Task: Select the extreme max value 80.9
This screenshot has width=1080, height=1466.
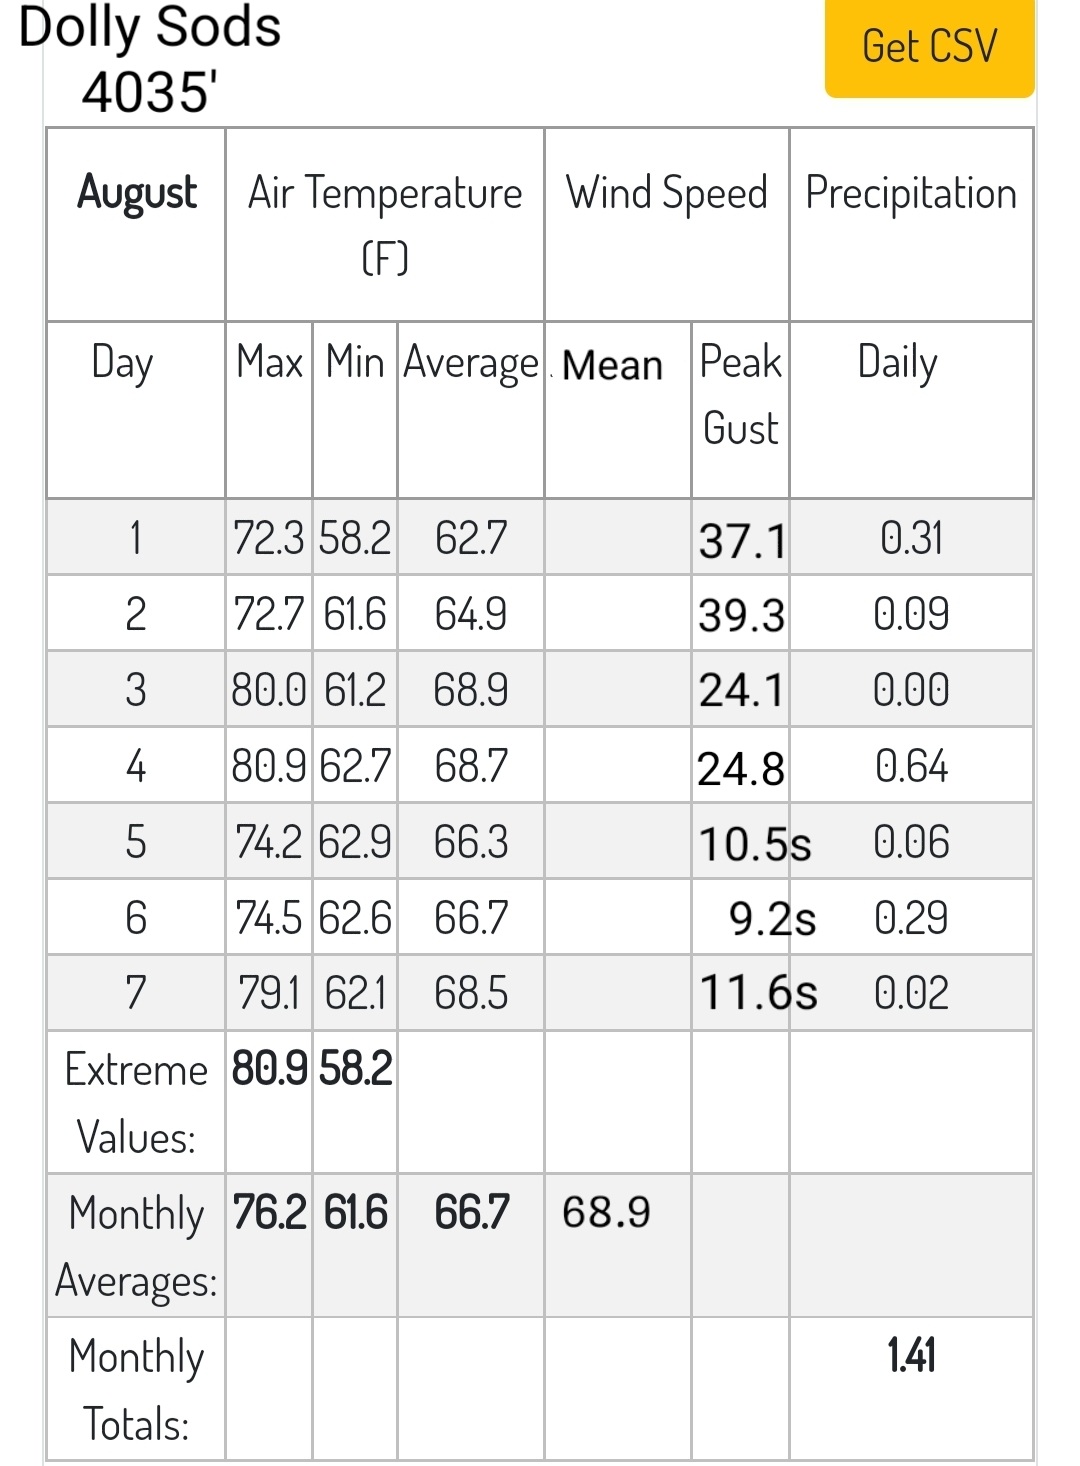Action: click(270, 1068)
